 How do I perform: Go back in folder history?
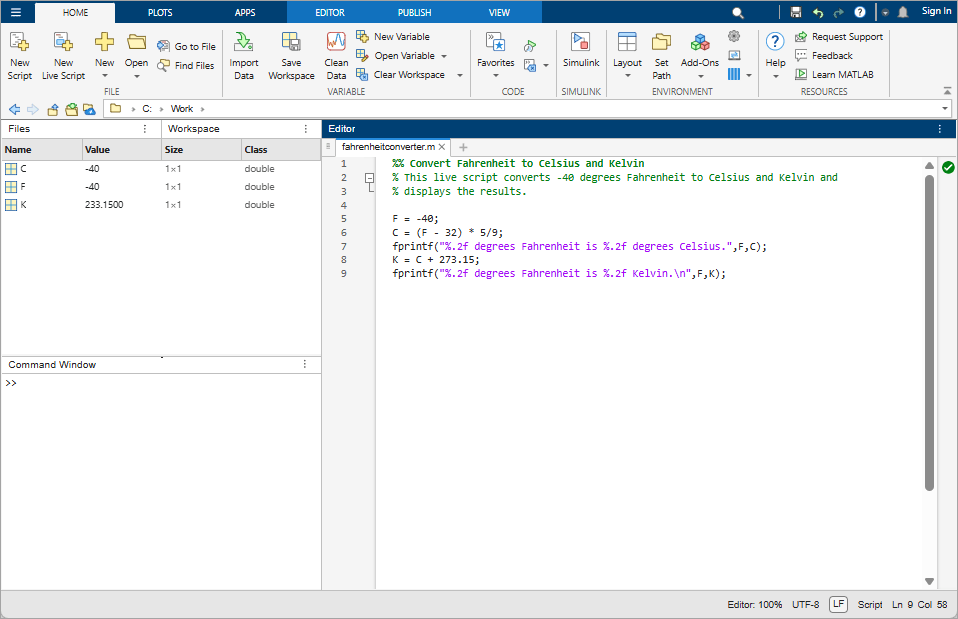[15, 109]
